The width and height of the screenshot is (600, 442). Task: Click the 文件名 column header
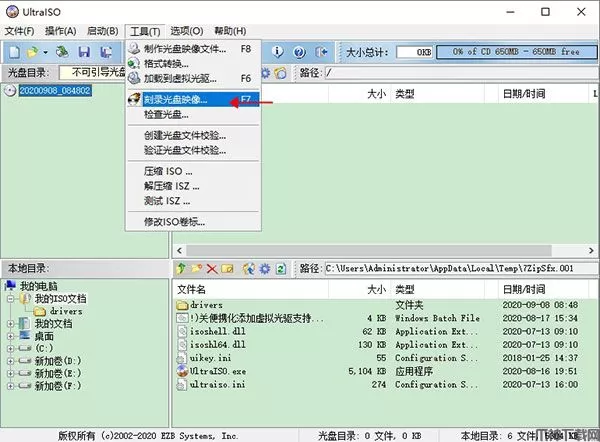251,289
